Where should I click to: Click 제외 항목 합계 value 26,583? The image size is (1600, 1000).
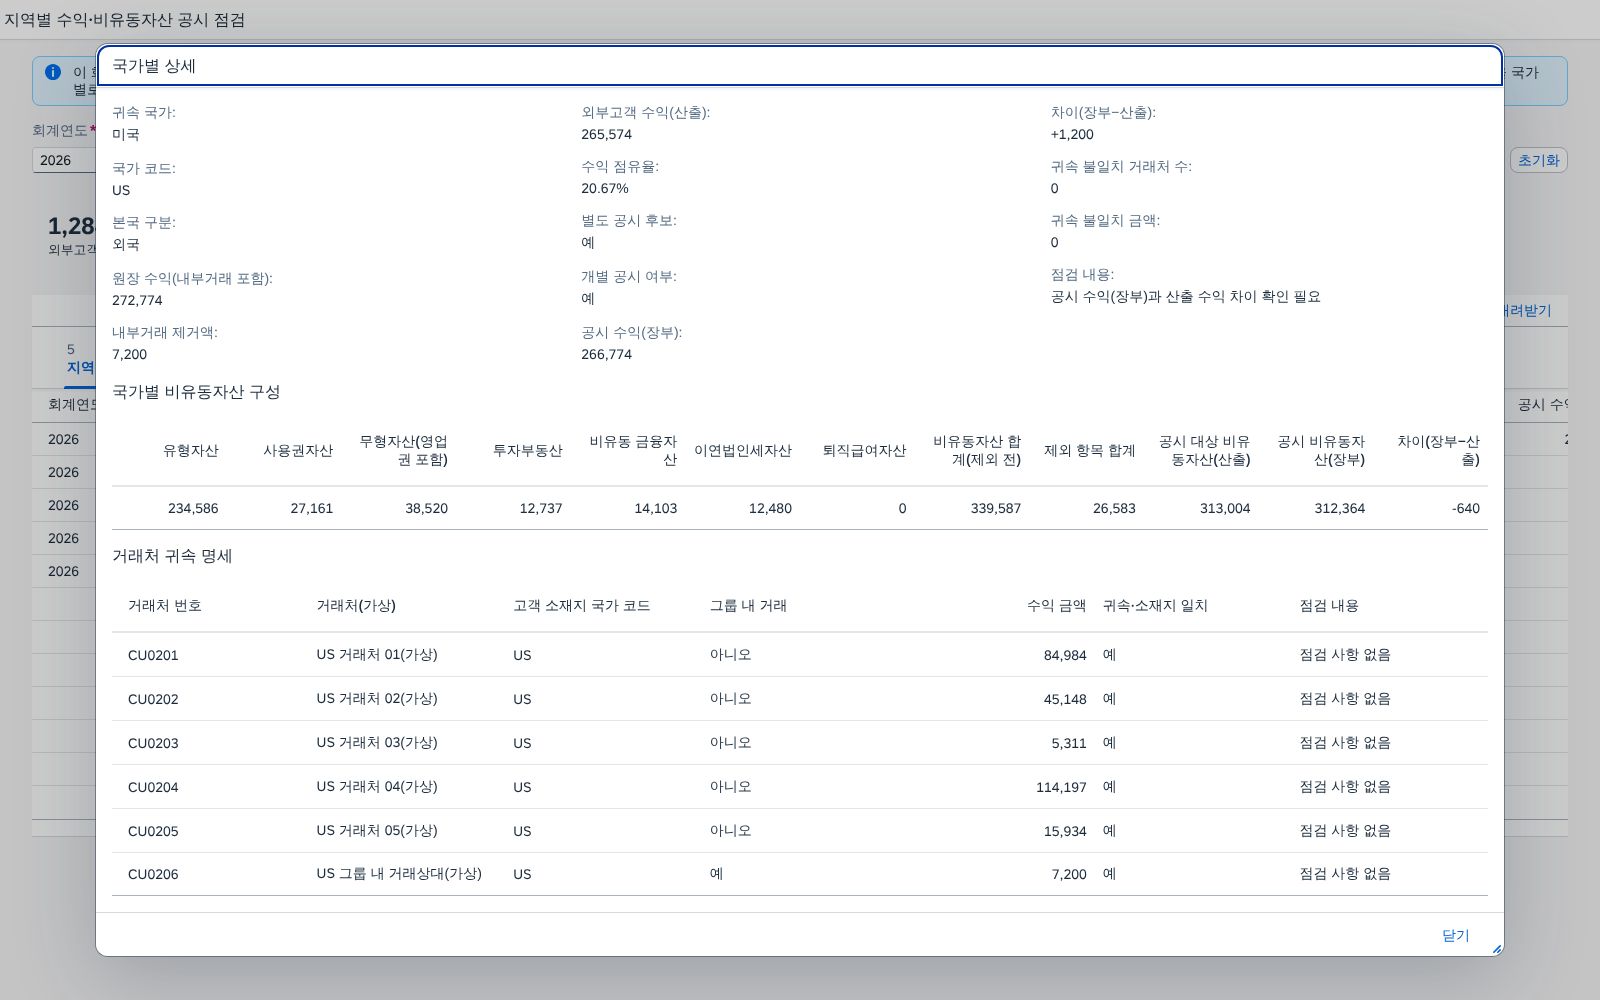click(x=1114, y=508)
